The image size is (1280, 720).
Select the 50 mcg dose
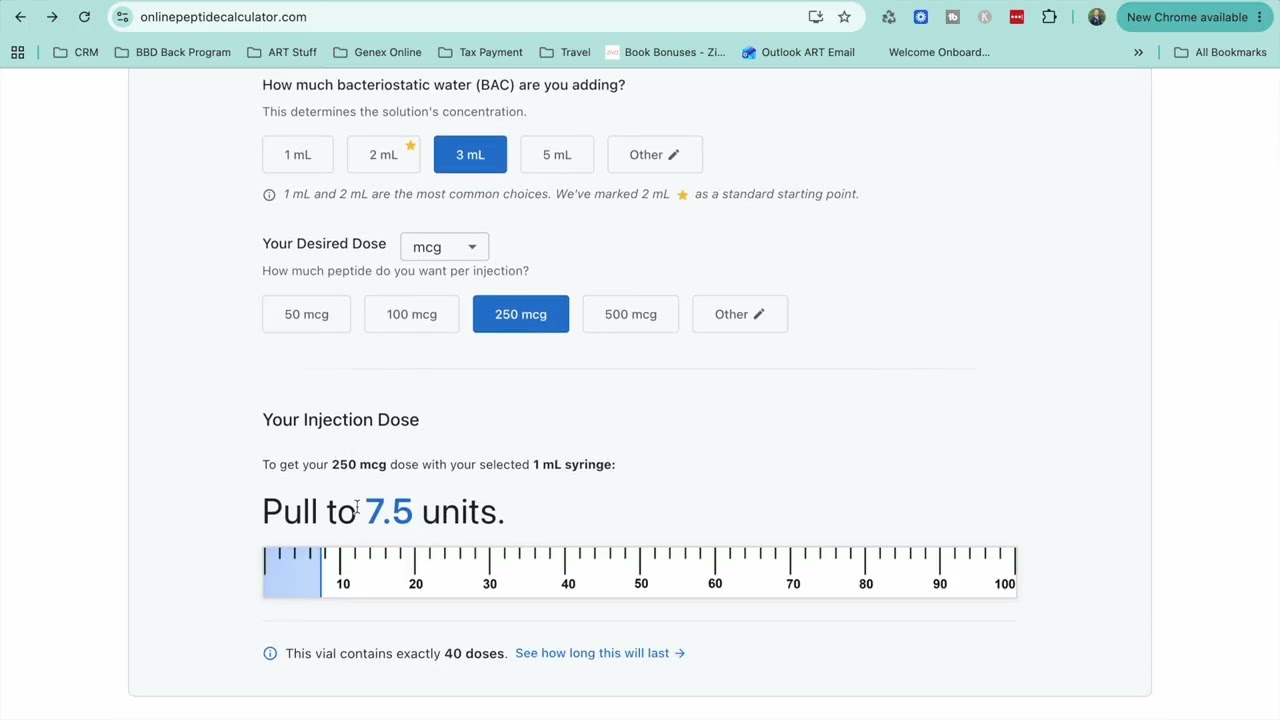306,314
